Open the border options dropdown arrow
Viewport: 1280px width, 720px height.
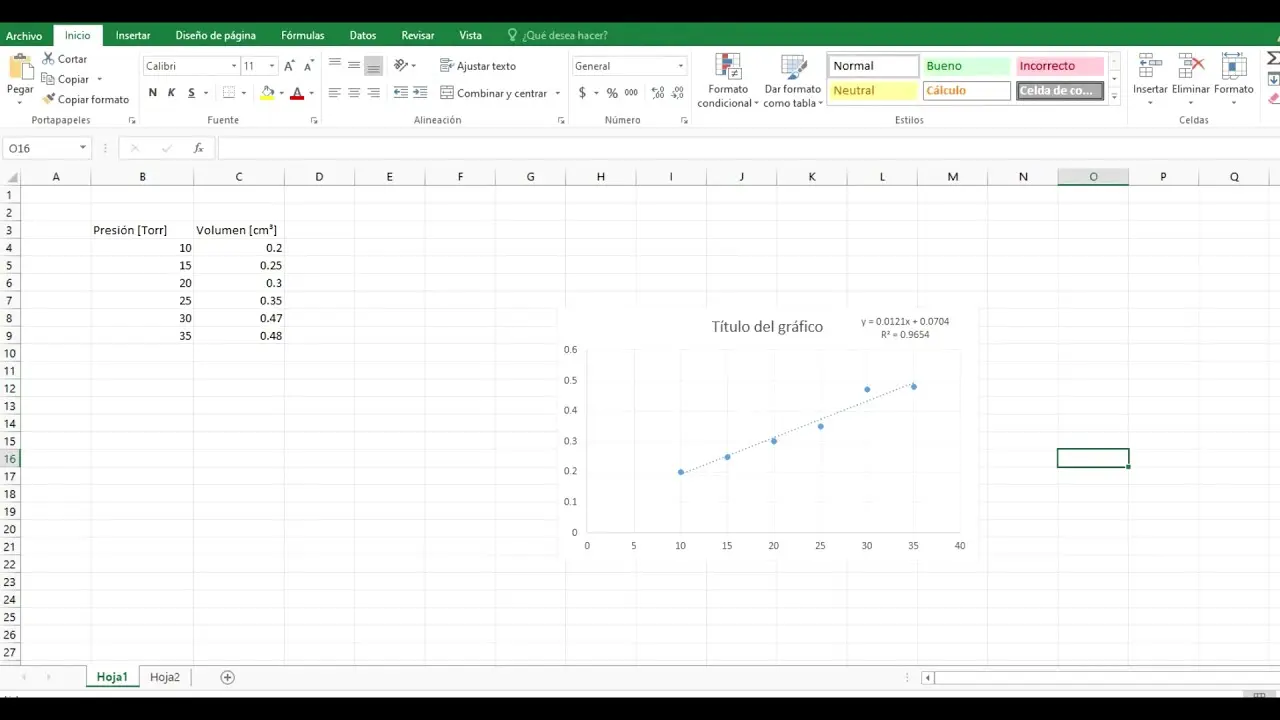pos(242,92)
